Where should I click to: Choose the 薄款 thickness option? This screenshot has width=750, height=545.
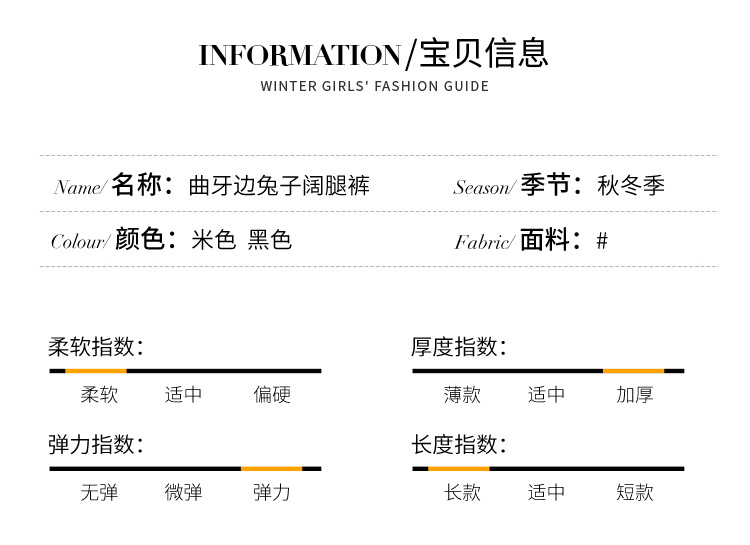tap(462, 395)
